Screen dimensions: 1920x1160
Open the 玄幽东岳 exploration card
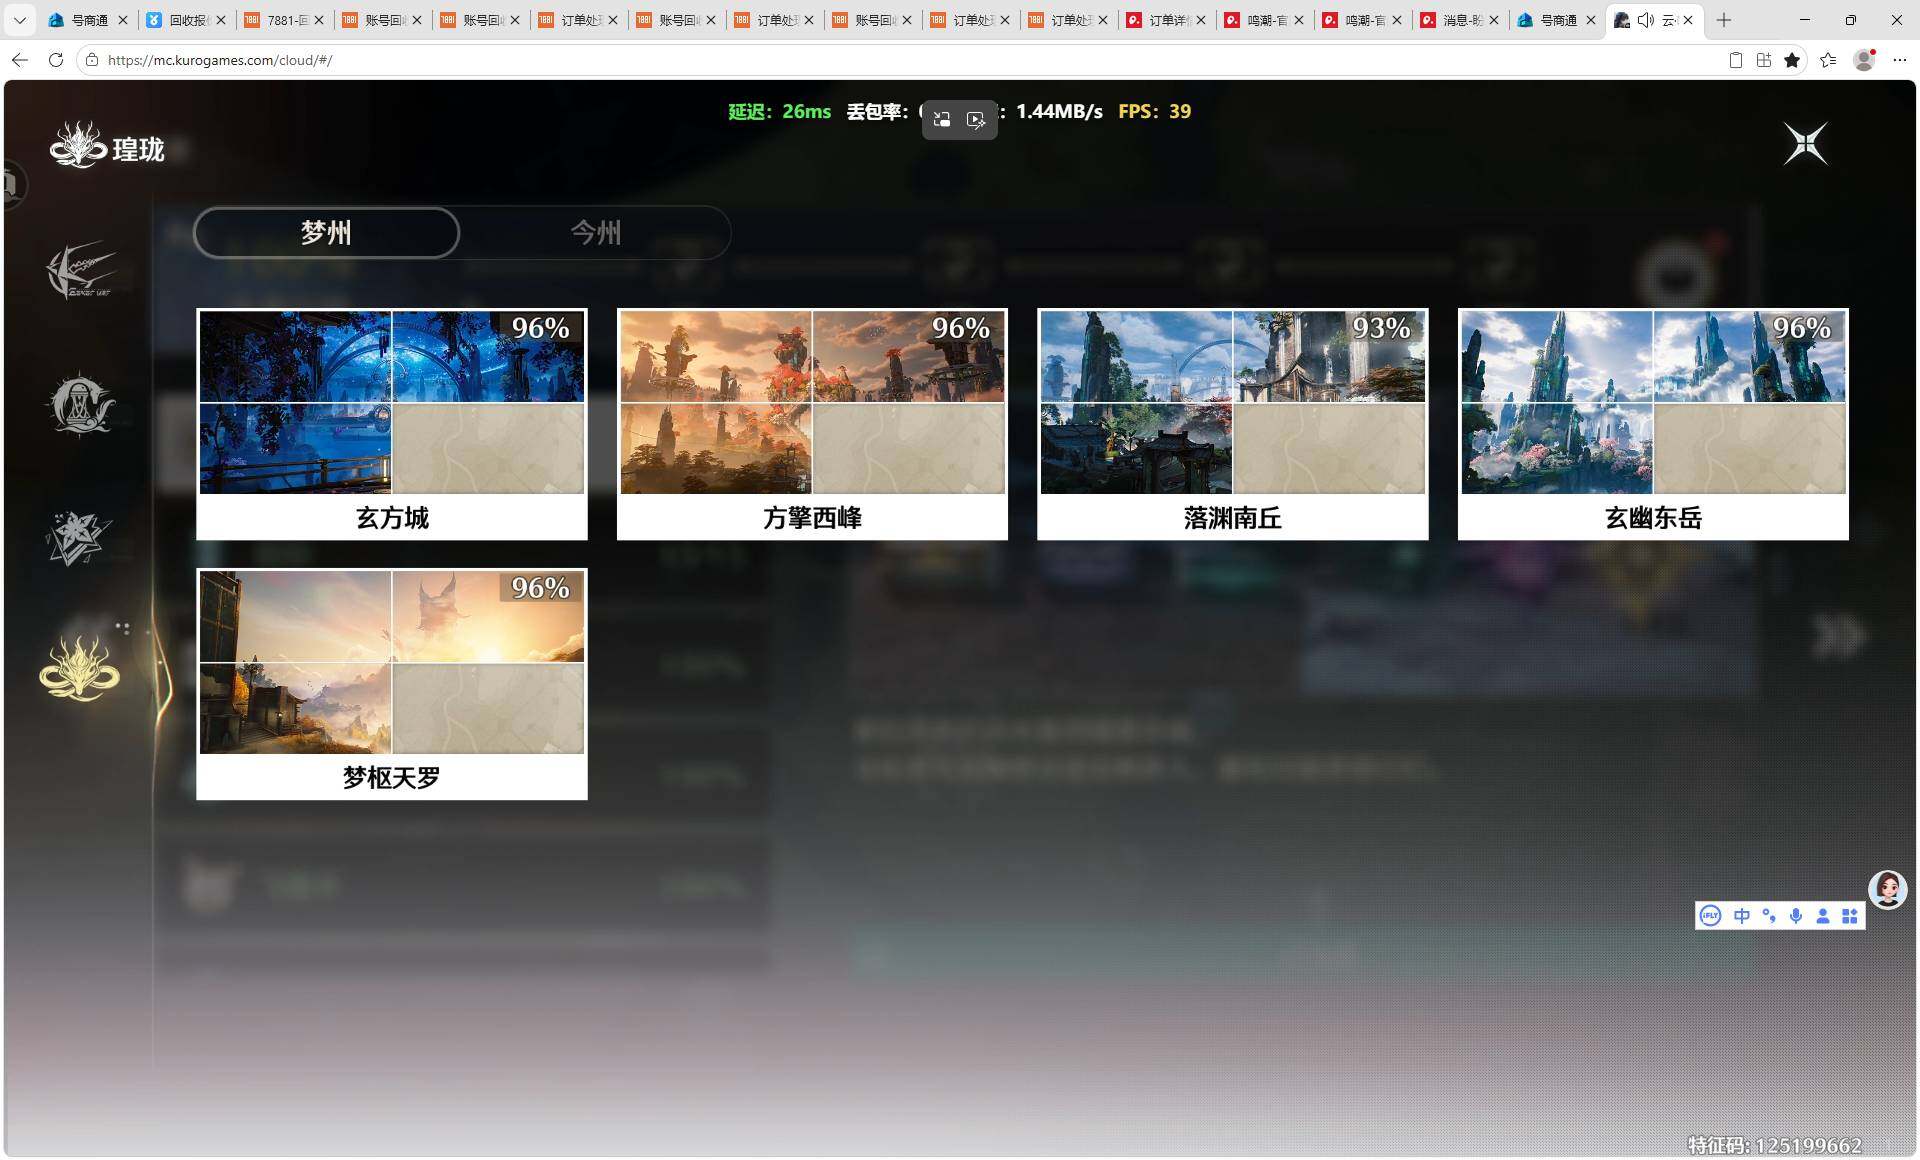(1653, 424)
